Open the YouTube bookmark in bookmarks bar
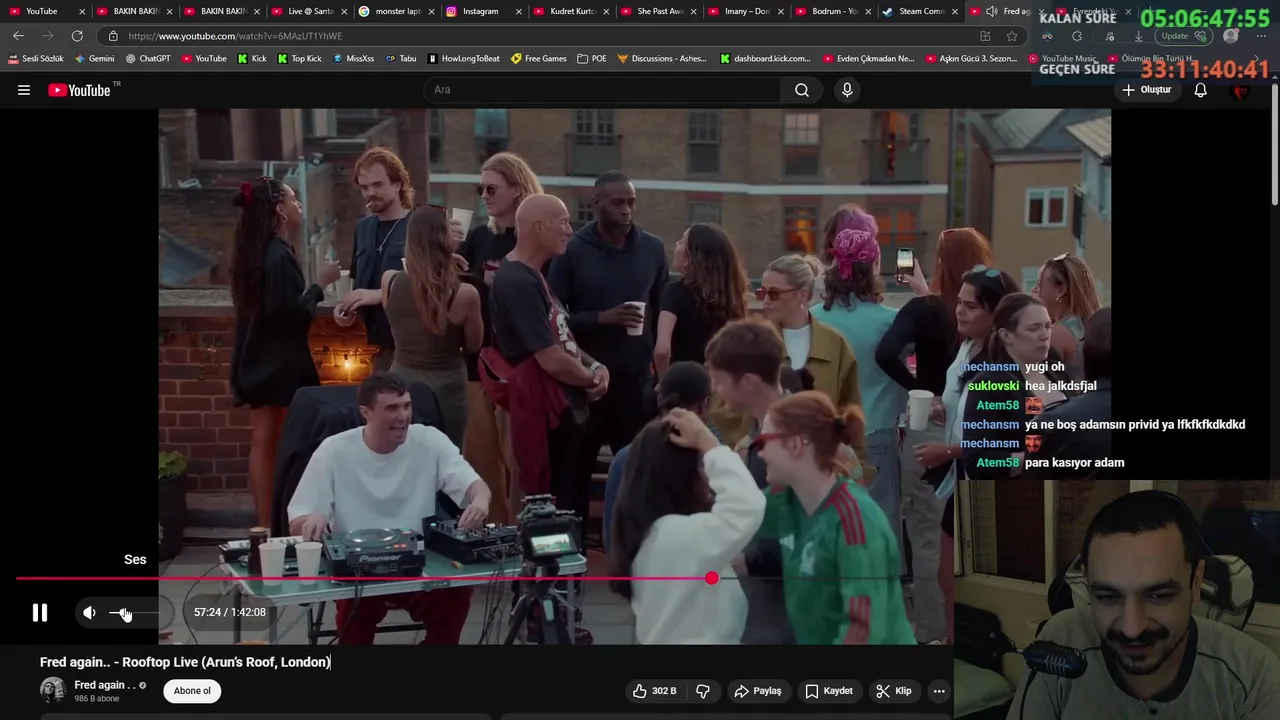Screen dimensions: 1280x720 coord(203,59)
